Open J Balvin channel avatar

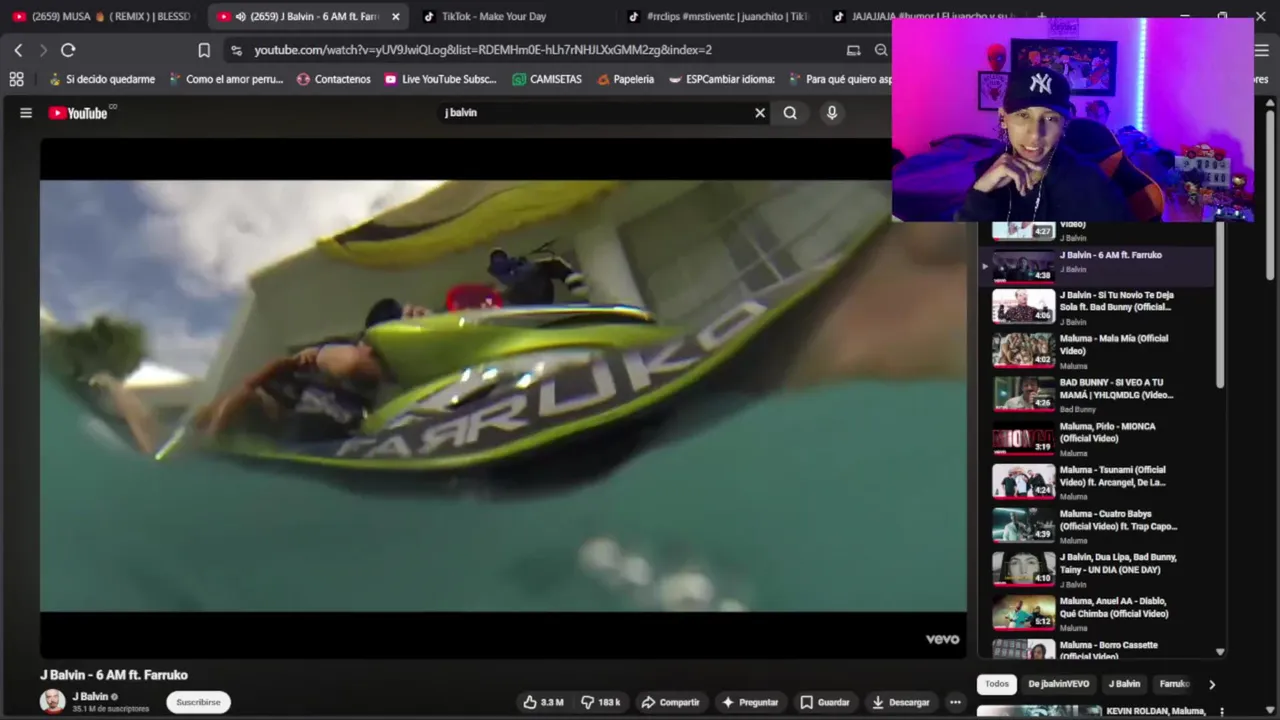[52, 701]
